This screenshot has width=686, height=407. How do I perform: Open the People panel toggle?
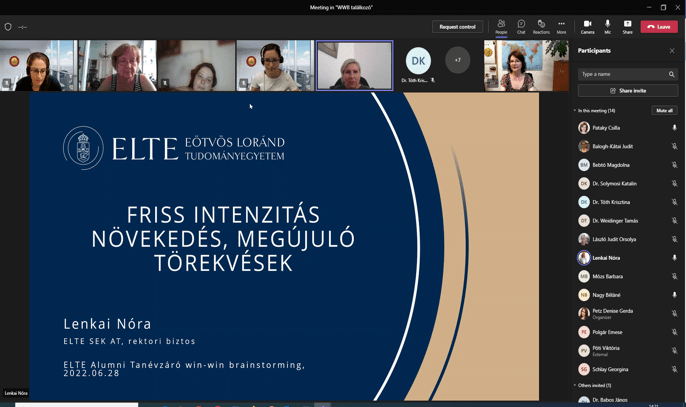click(501, 26)
